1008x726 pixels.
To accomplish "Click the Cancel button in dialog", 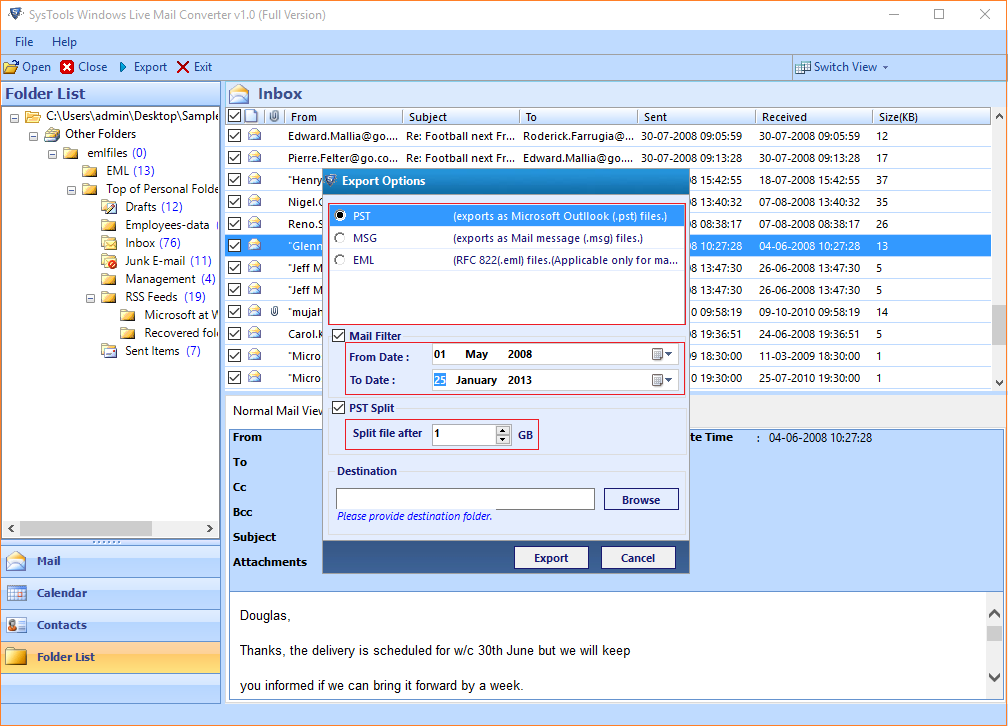I will (638, 558).
